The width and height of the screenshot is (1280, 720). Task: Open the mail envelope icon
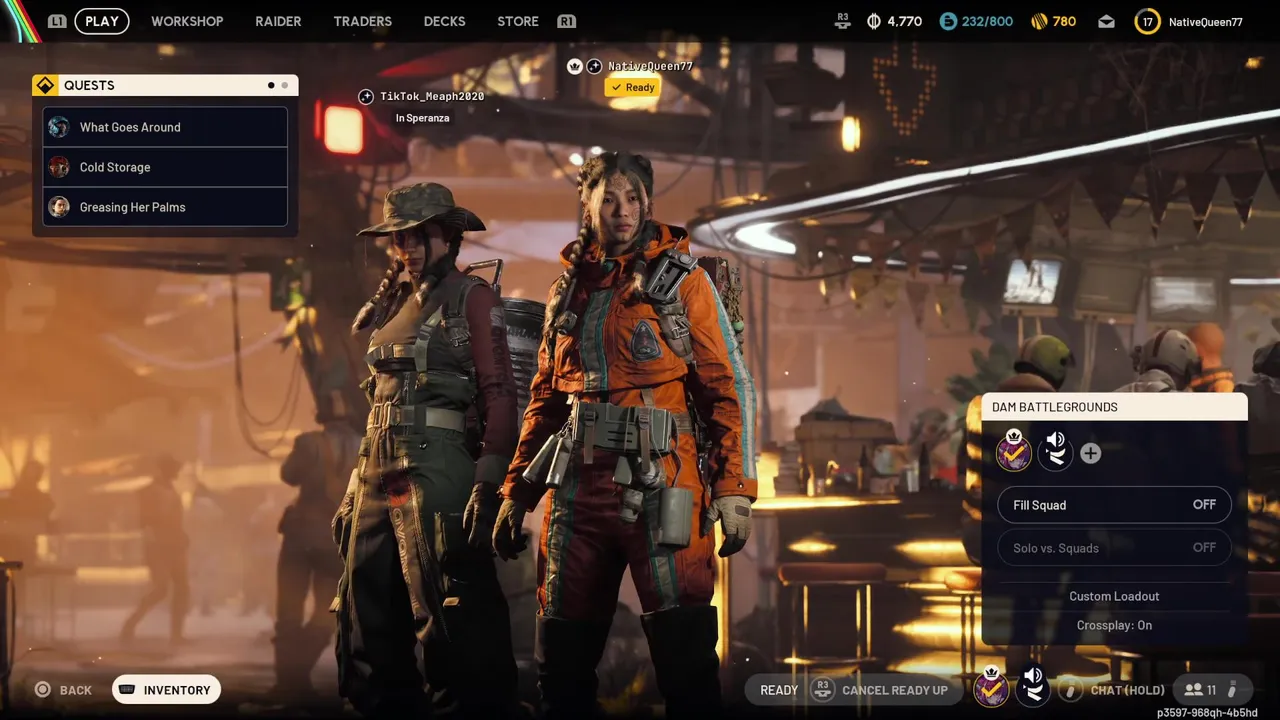(x=1106, y=21)
